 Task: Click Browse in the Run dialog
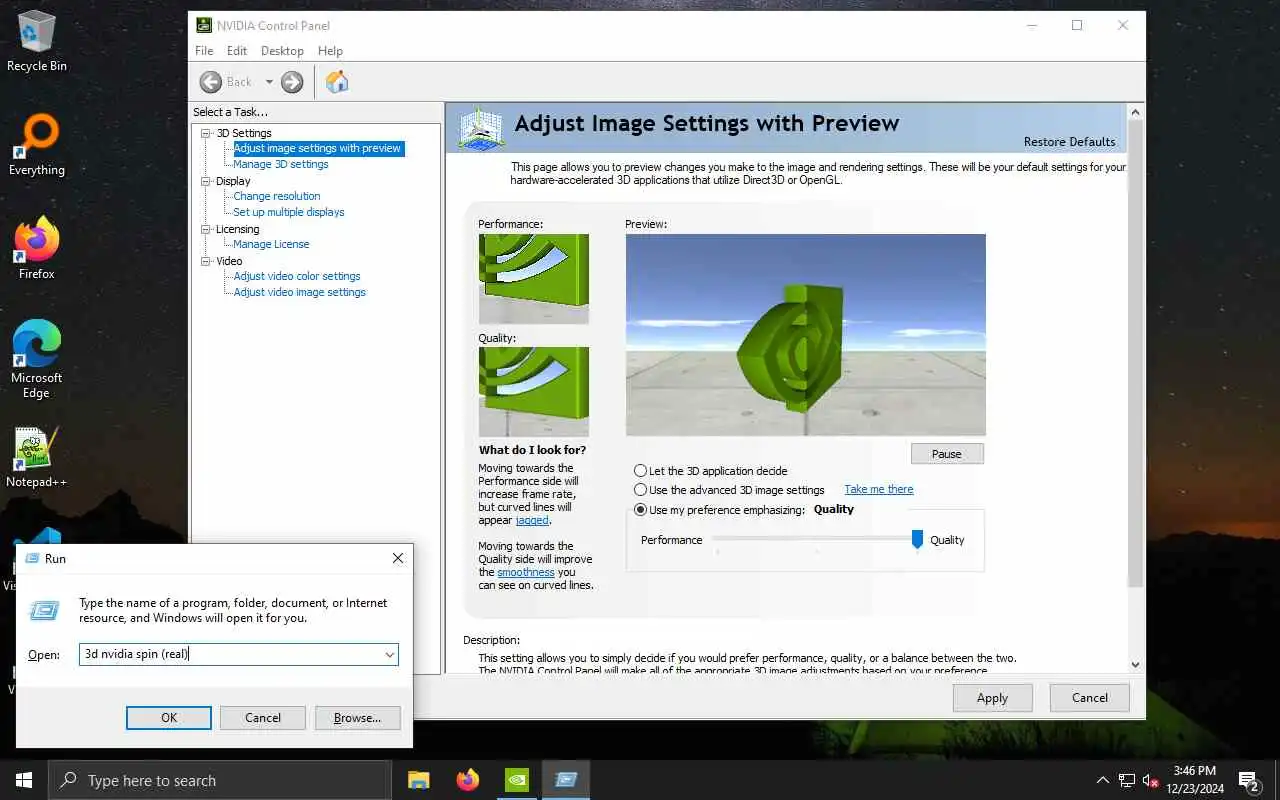click(357, 717)
